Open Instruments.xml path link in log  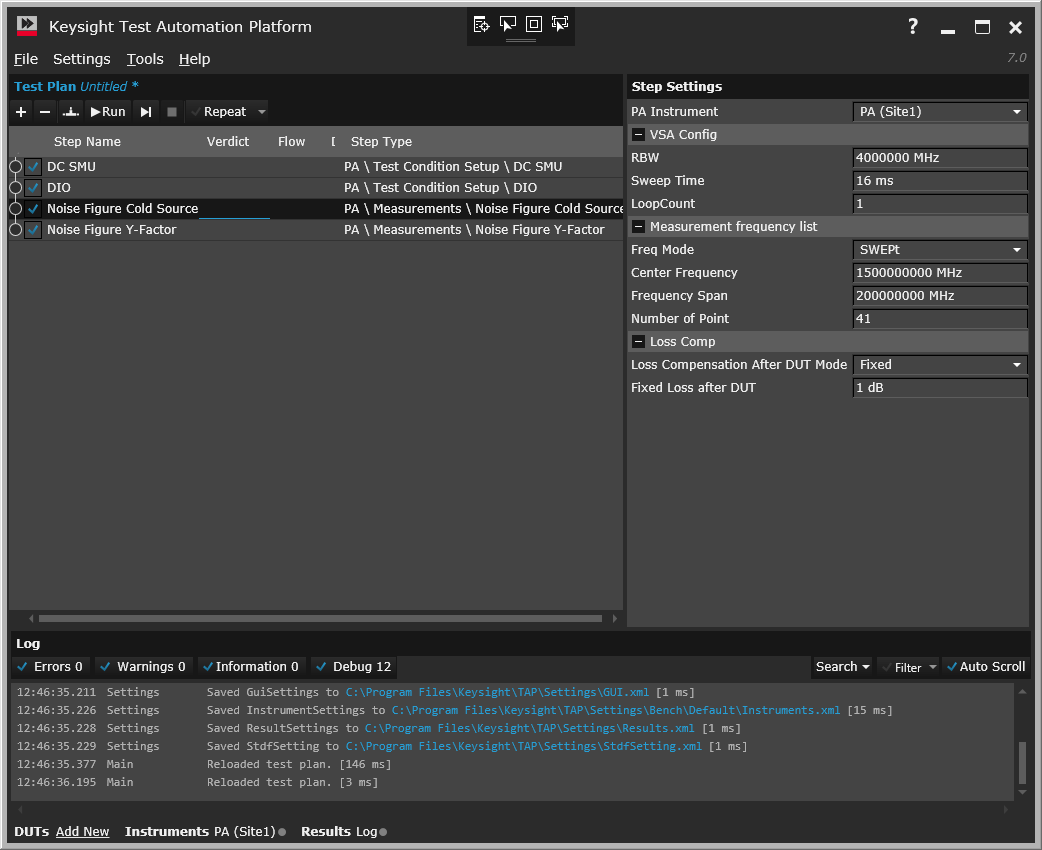(x=616, y=710)
